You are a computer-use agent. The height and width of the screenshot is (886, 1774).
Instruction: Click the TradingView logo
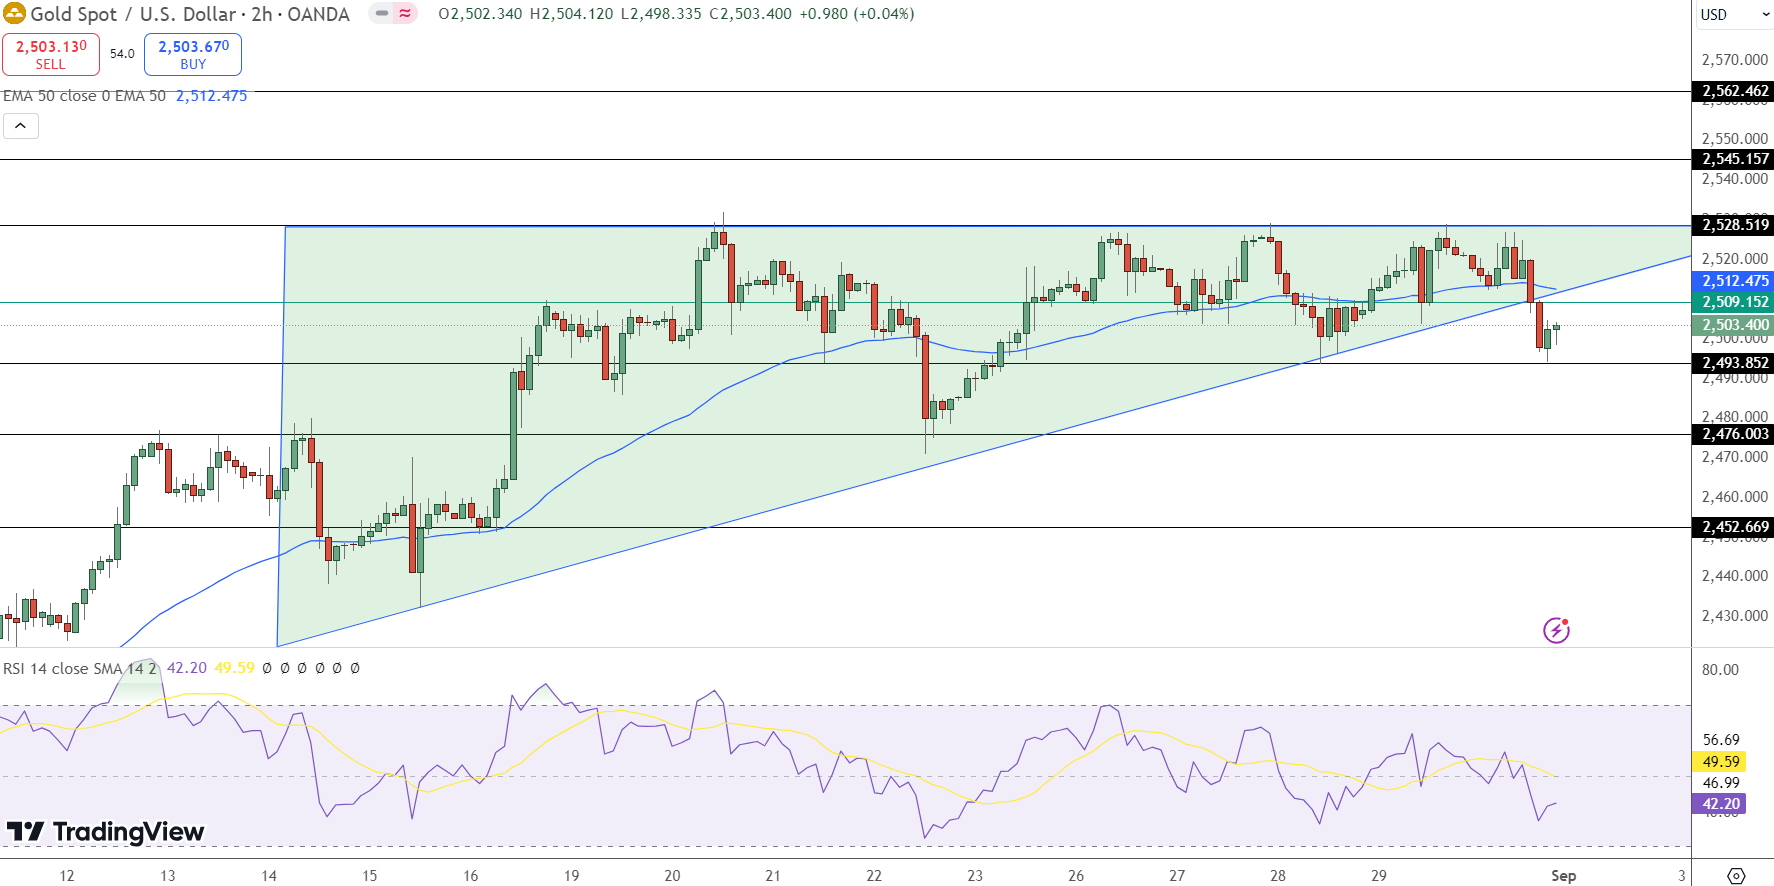point(105,832)
